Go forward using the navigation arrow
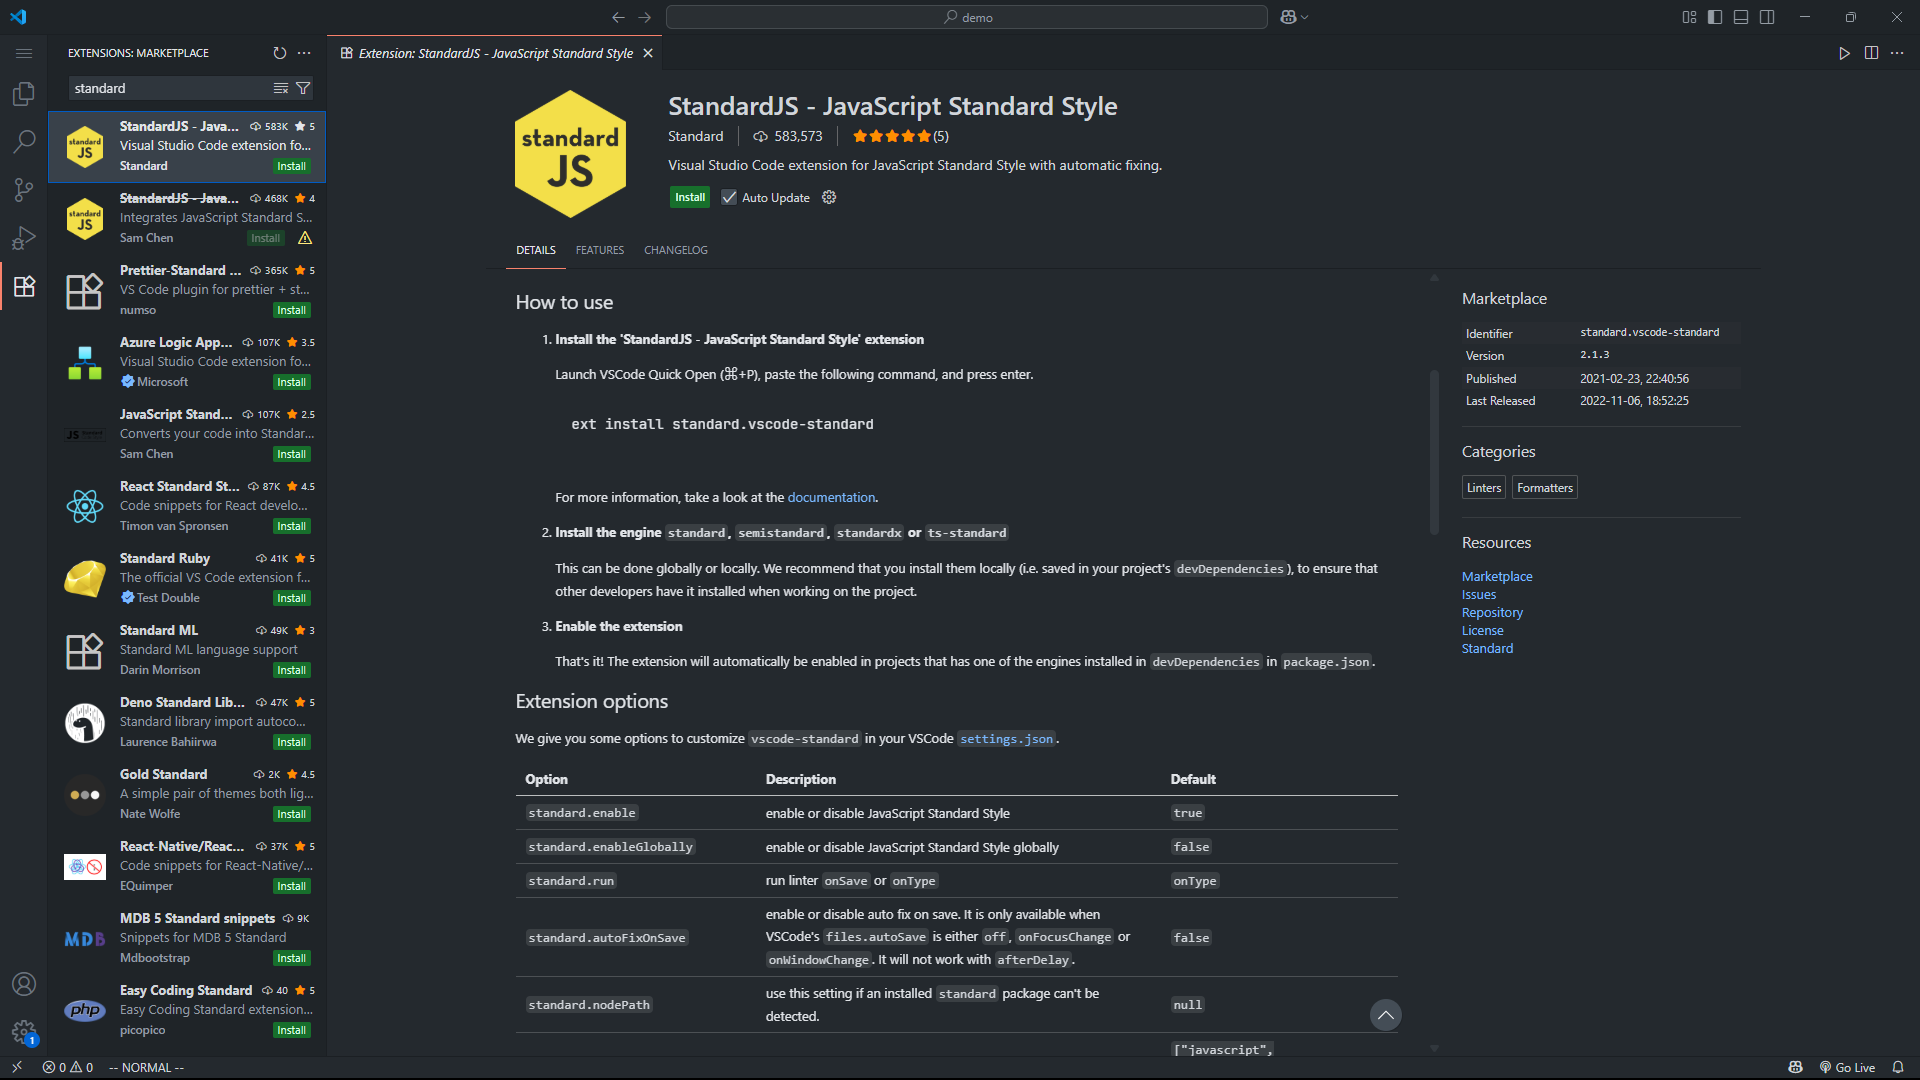Viewport: 1920px width, 1080px height. tap(644, 17)
